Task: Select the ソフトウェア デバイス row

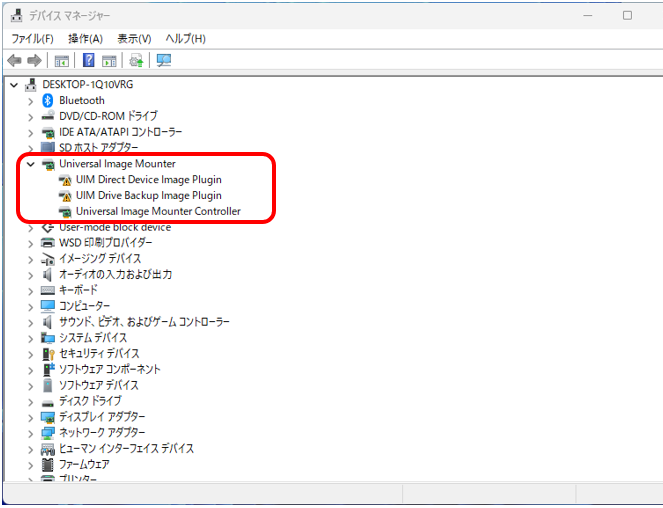Action: coord(99,385)
